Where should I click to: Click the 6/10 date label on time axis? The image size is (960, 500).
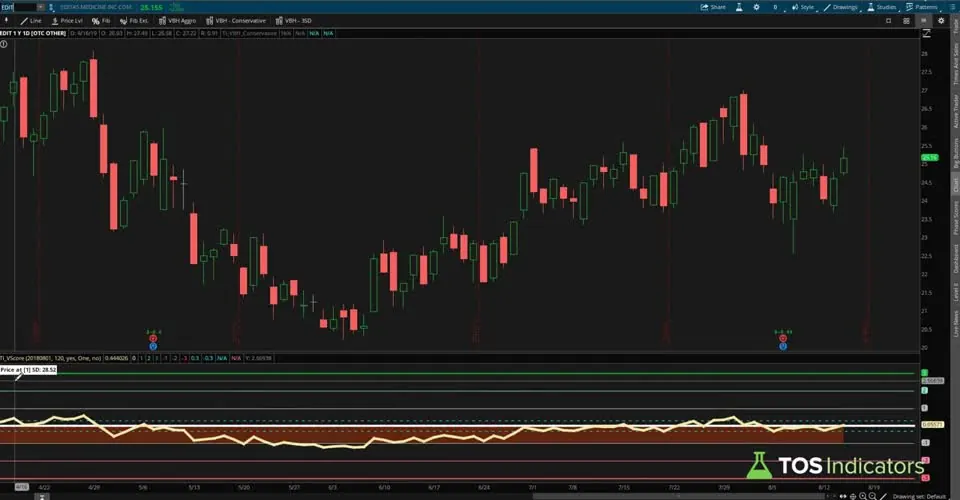(384, 488)
